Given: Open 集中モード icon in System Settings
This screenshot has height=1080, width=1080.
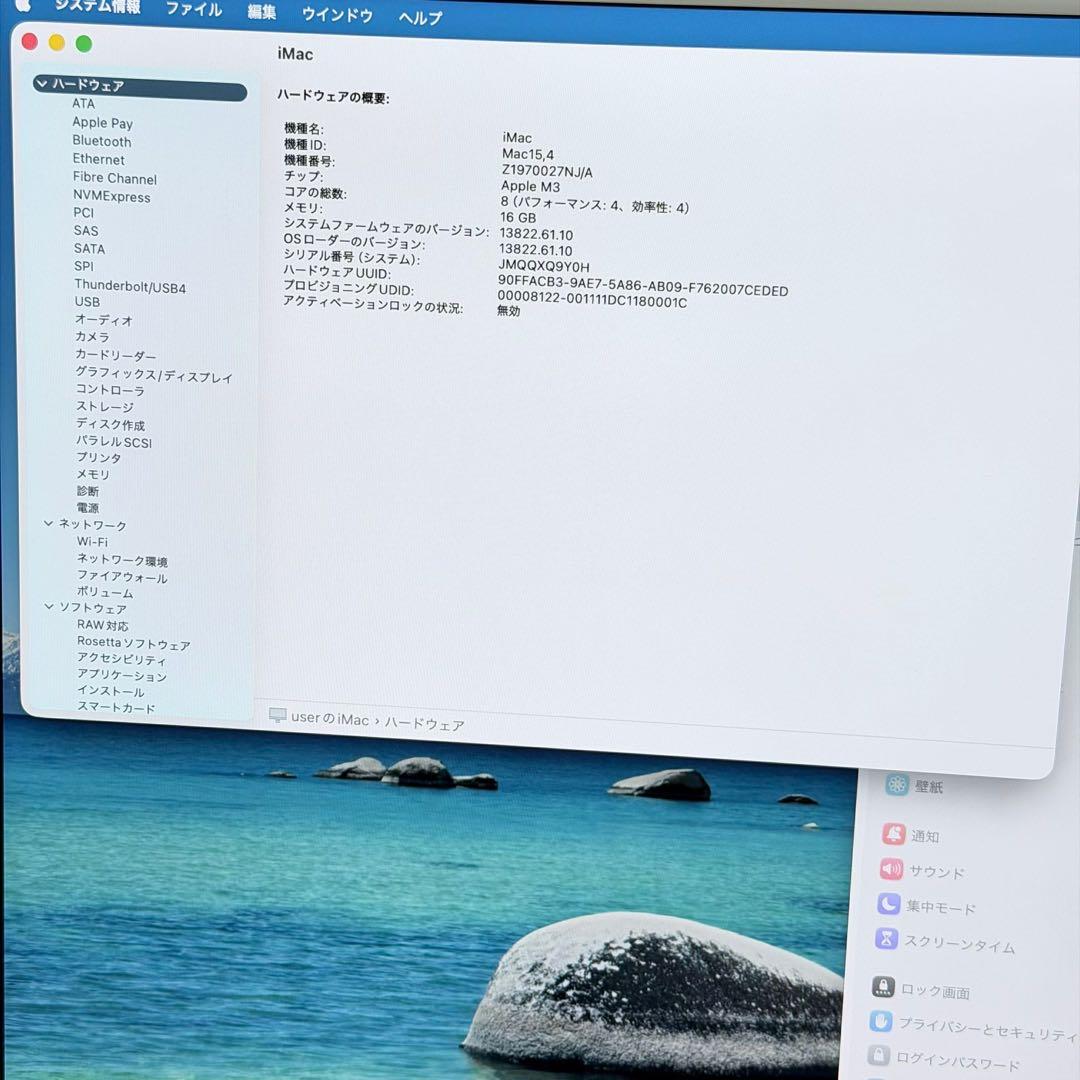Looking at the screenshot, I should [x=889, y=904].
